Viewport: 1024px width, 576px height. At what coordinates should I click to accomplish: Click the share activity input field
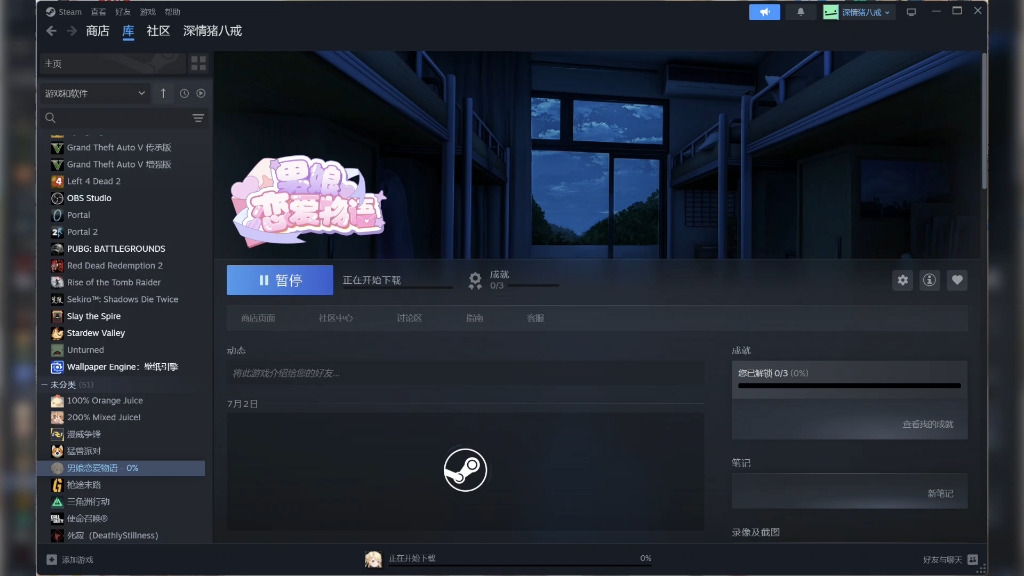coord(465,373)
